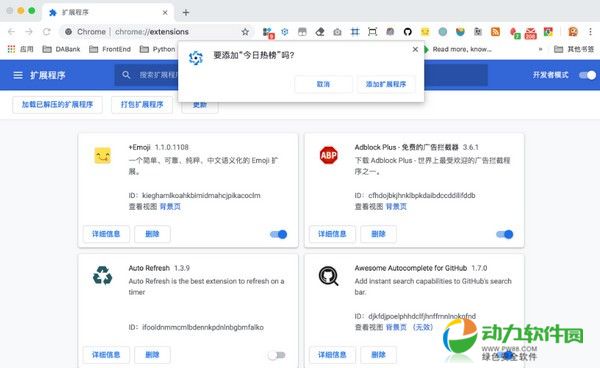Click 删除 on the Awesome Autocomplete card
The height and width of the screenshot is (368, 600).
tap(378, 355)
